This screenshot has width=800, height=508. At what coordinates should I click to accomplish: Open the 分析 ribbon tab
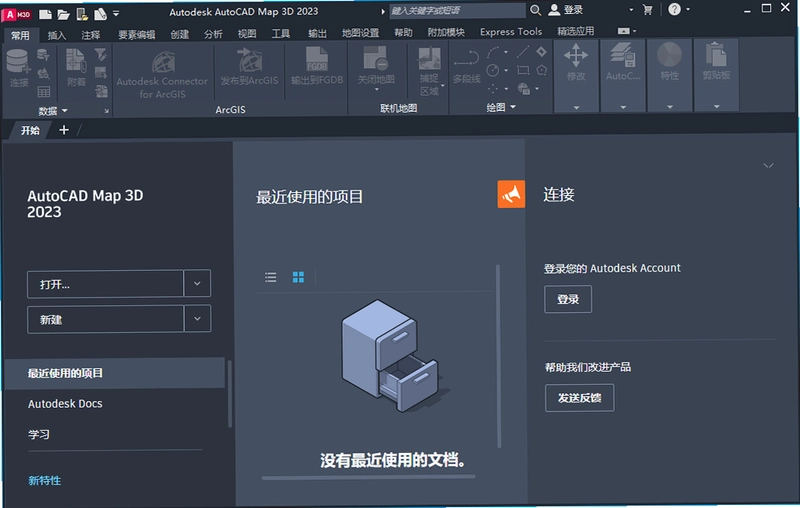[x=213, y=34]
